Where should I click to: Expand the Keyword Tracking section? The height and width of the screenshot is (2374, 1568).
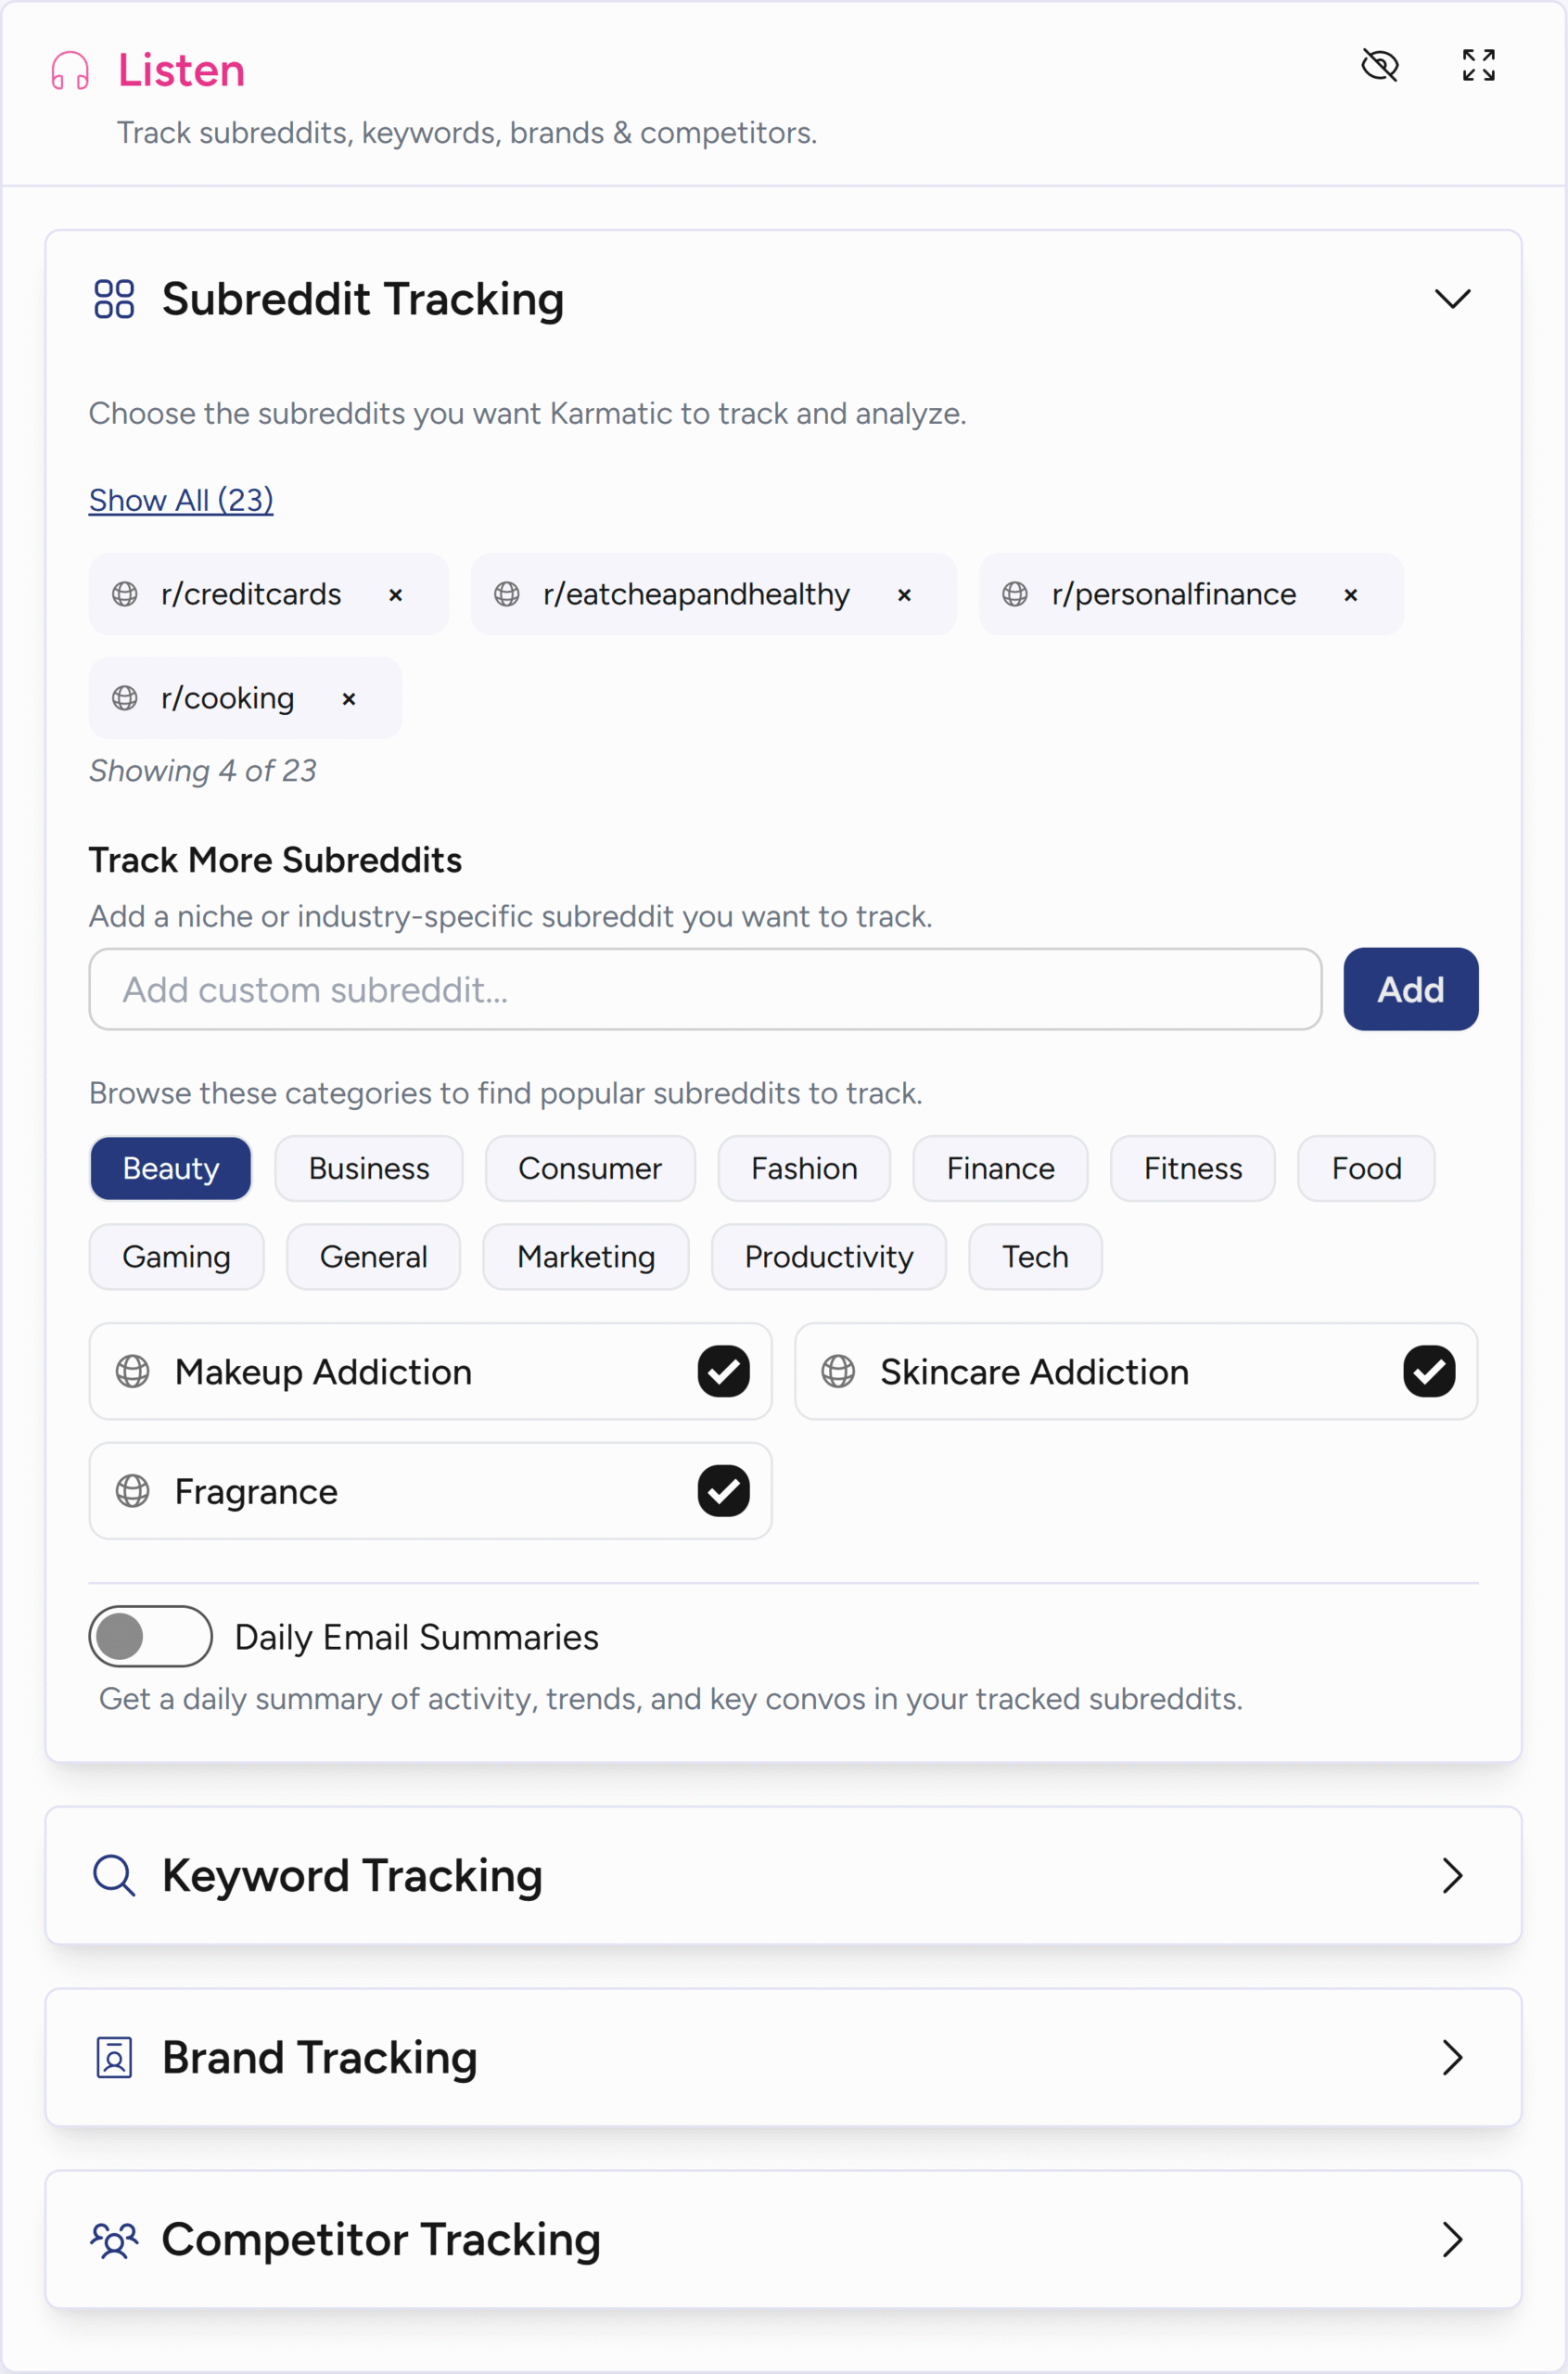1452,1875
